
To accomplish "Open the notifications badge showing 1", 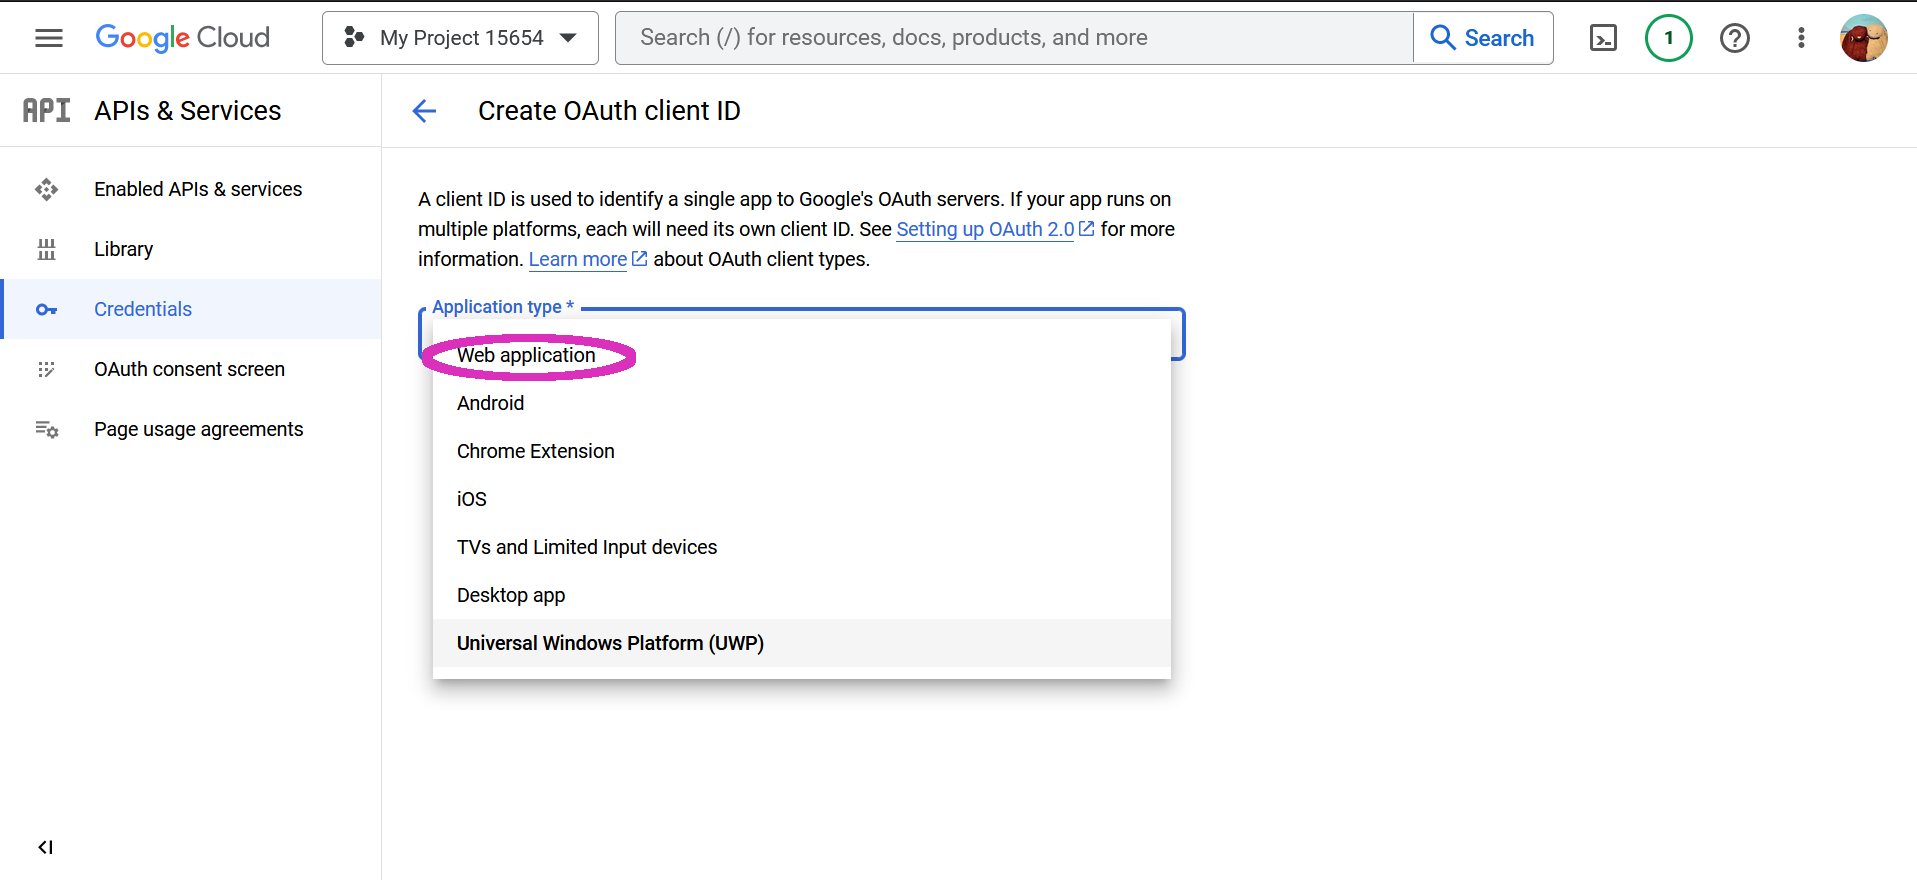I will 1668,38.
